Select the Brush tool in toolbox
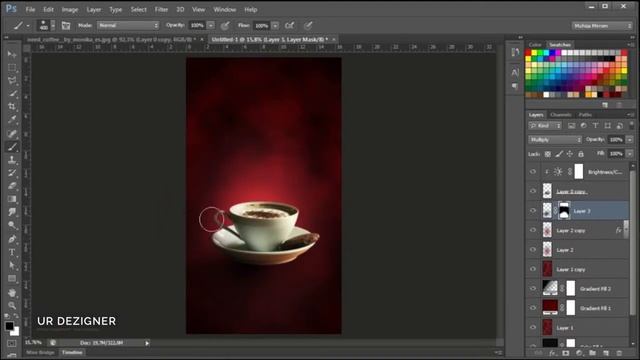Image resolution: width=640 pixels, height=360 pixels. coord(12,147)
